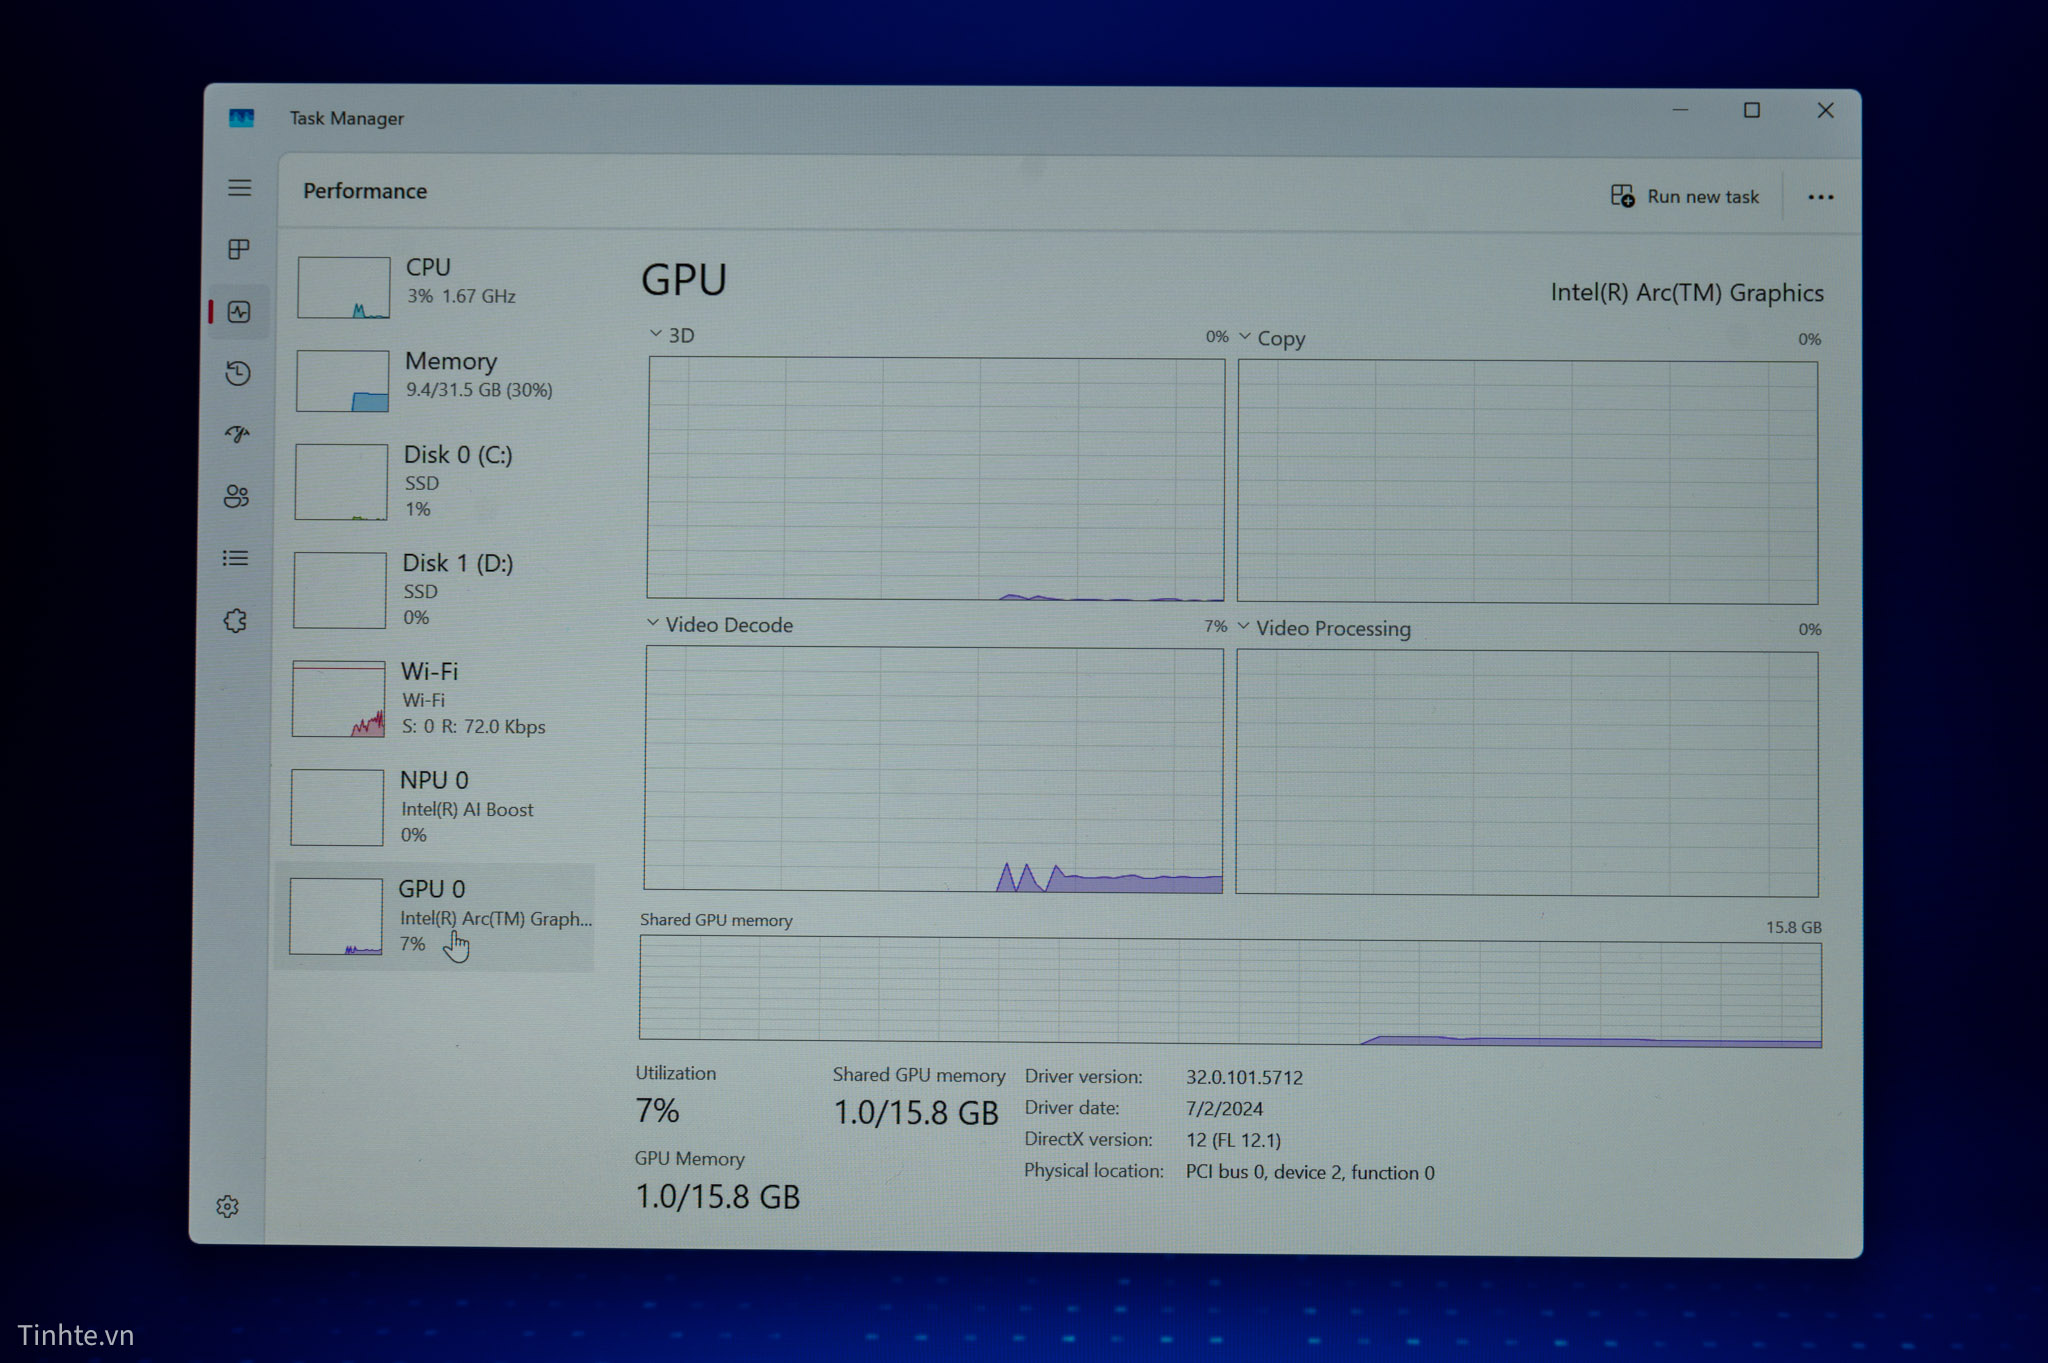Select the GPU 0 entry

(x=435, y=917)
